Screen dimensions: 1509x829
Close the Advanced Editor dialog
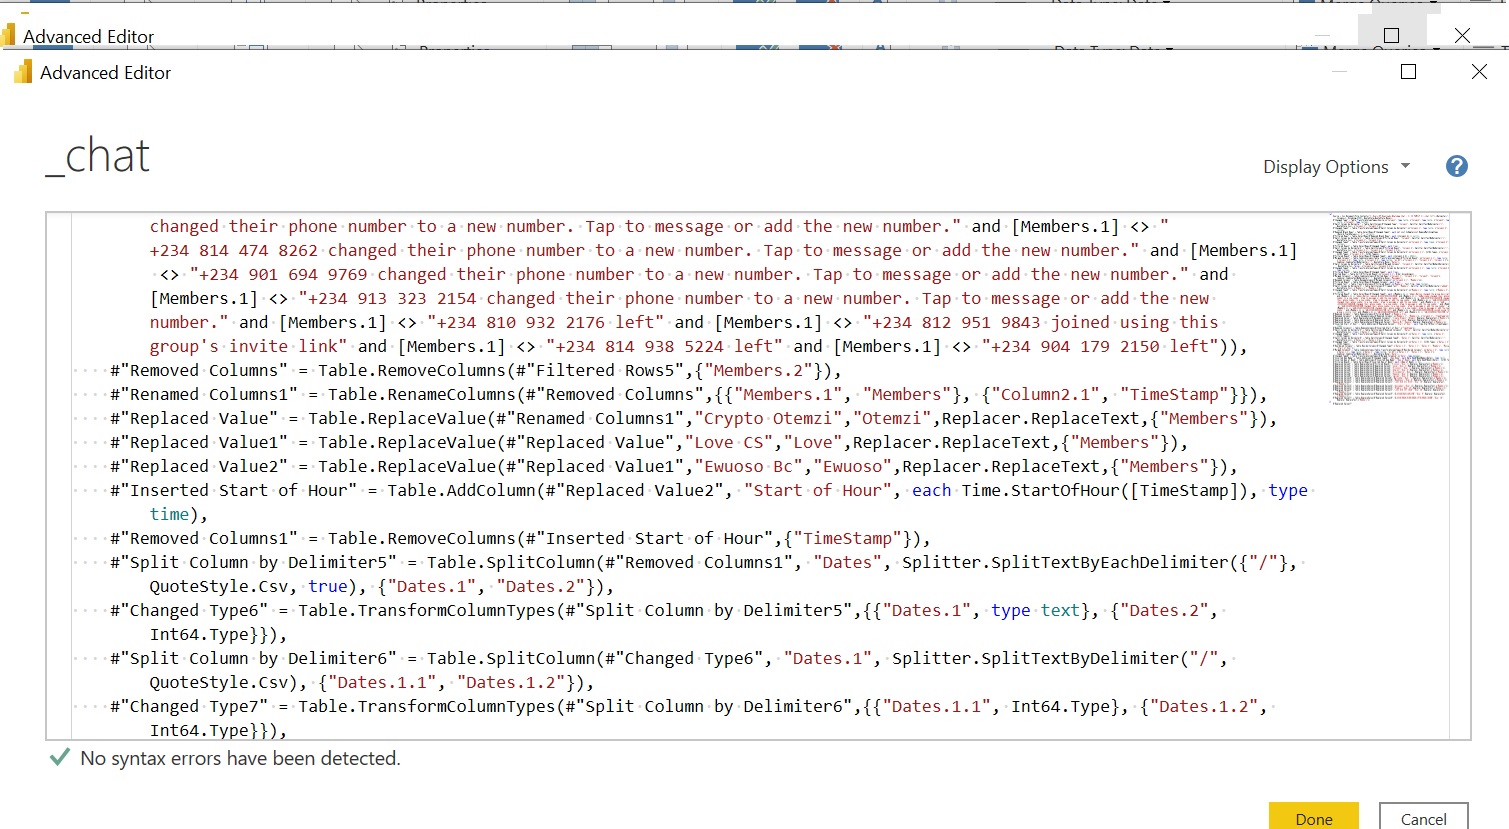(1479, 72)
